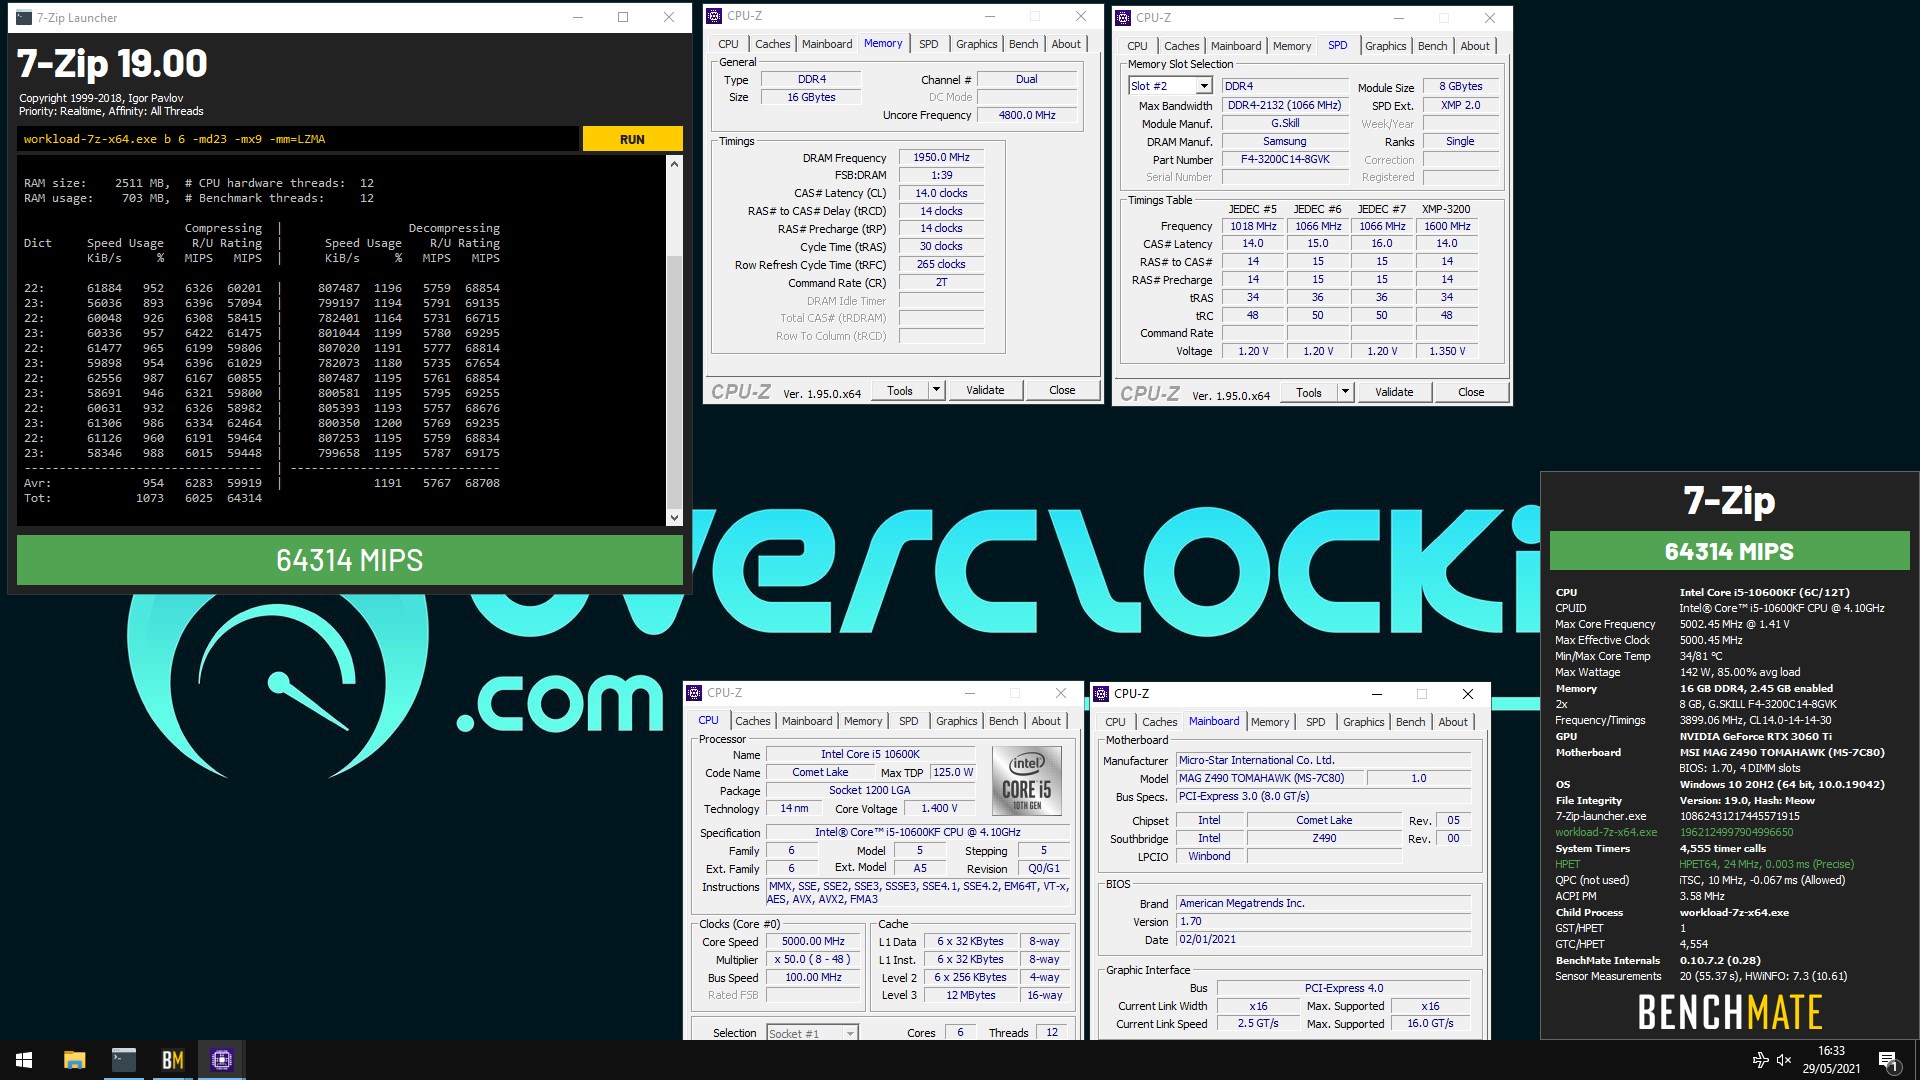Click Tools button in CPU-Z SPD window

tap(1309, 392)
